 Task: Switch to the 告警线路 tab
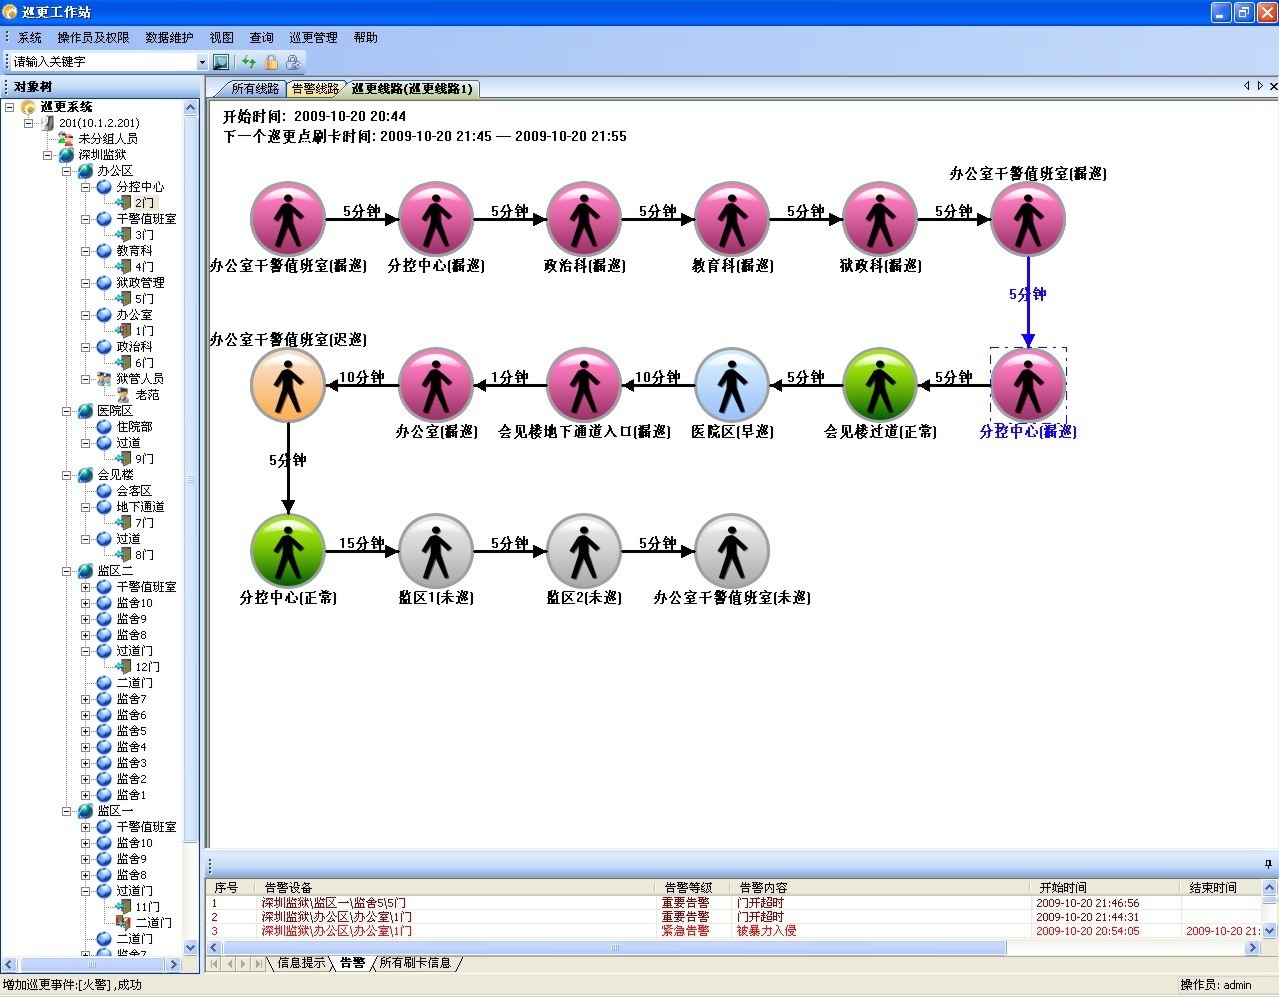tap(315, 89)
